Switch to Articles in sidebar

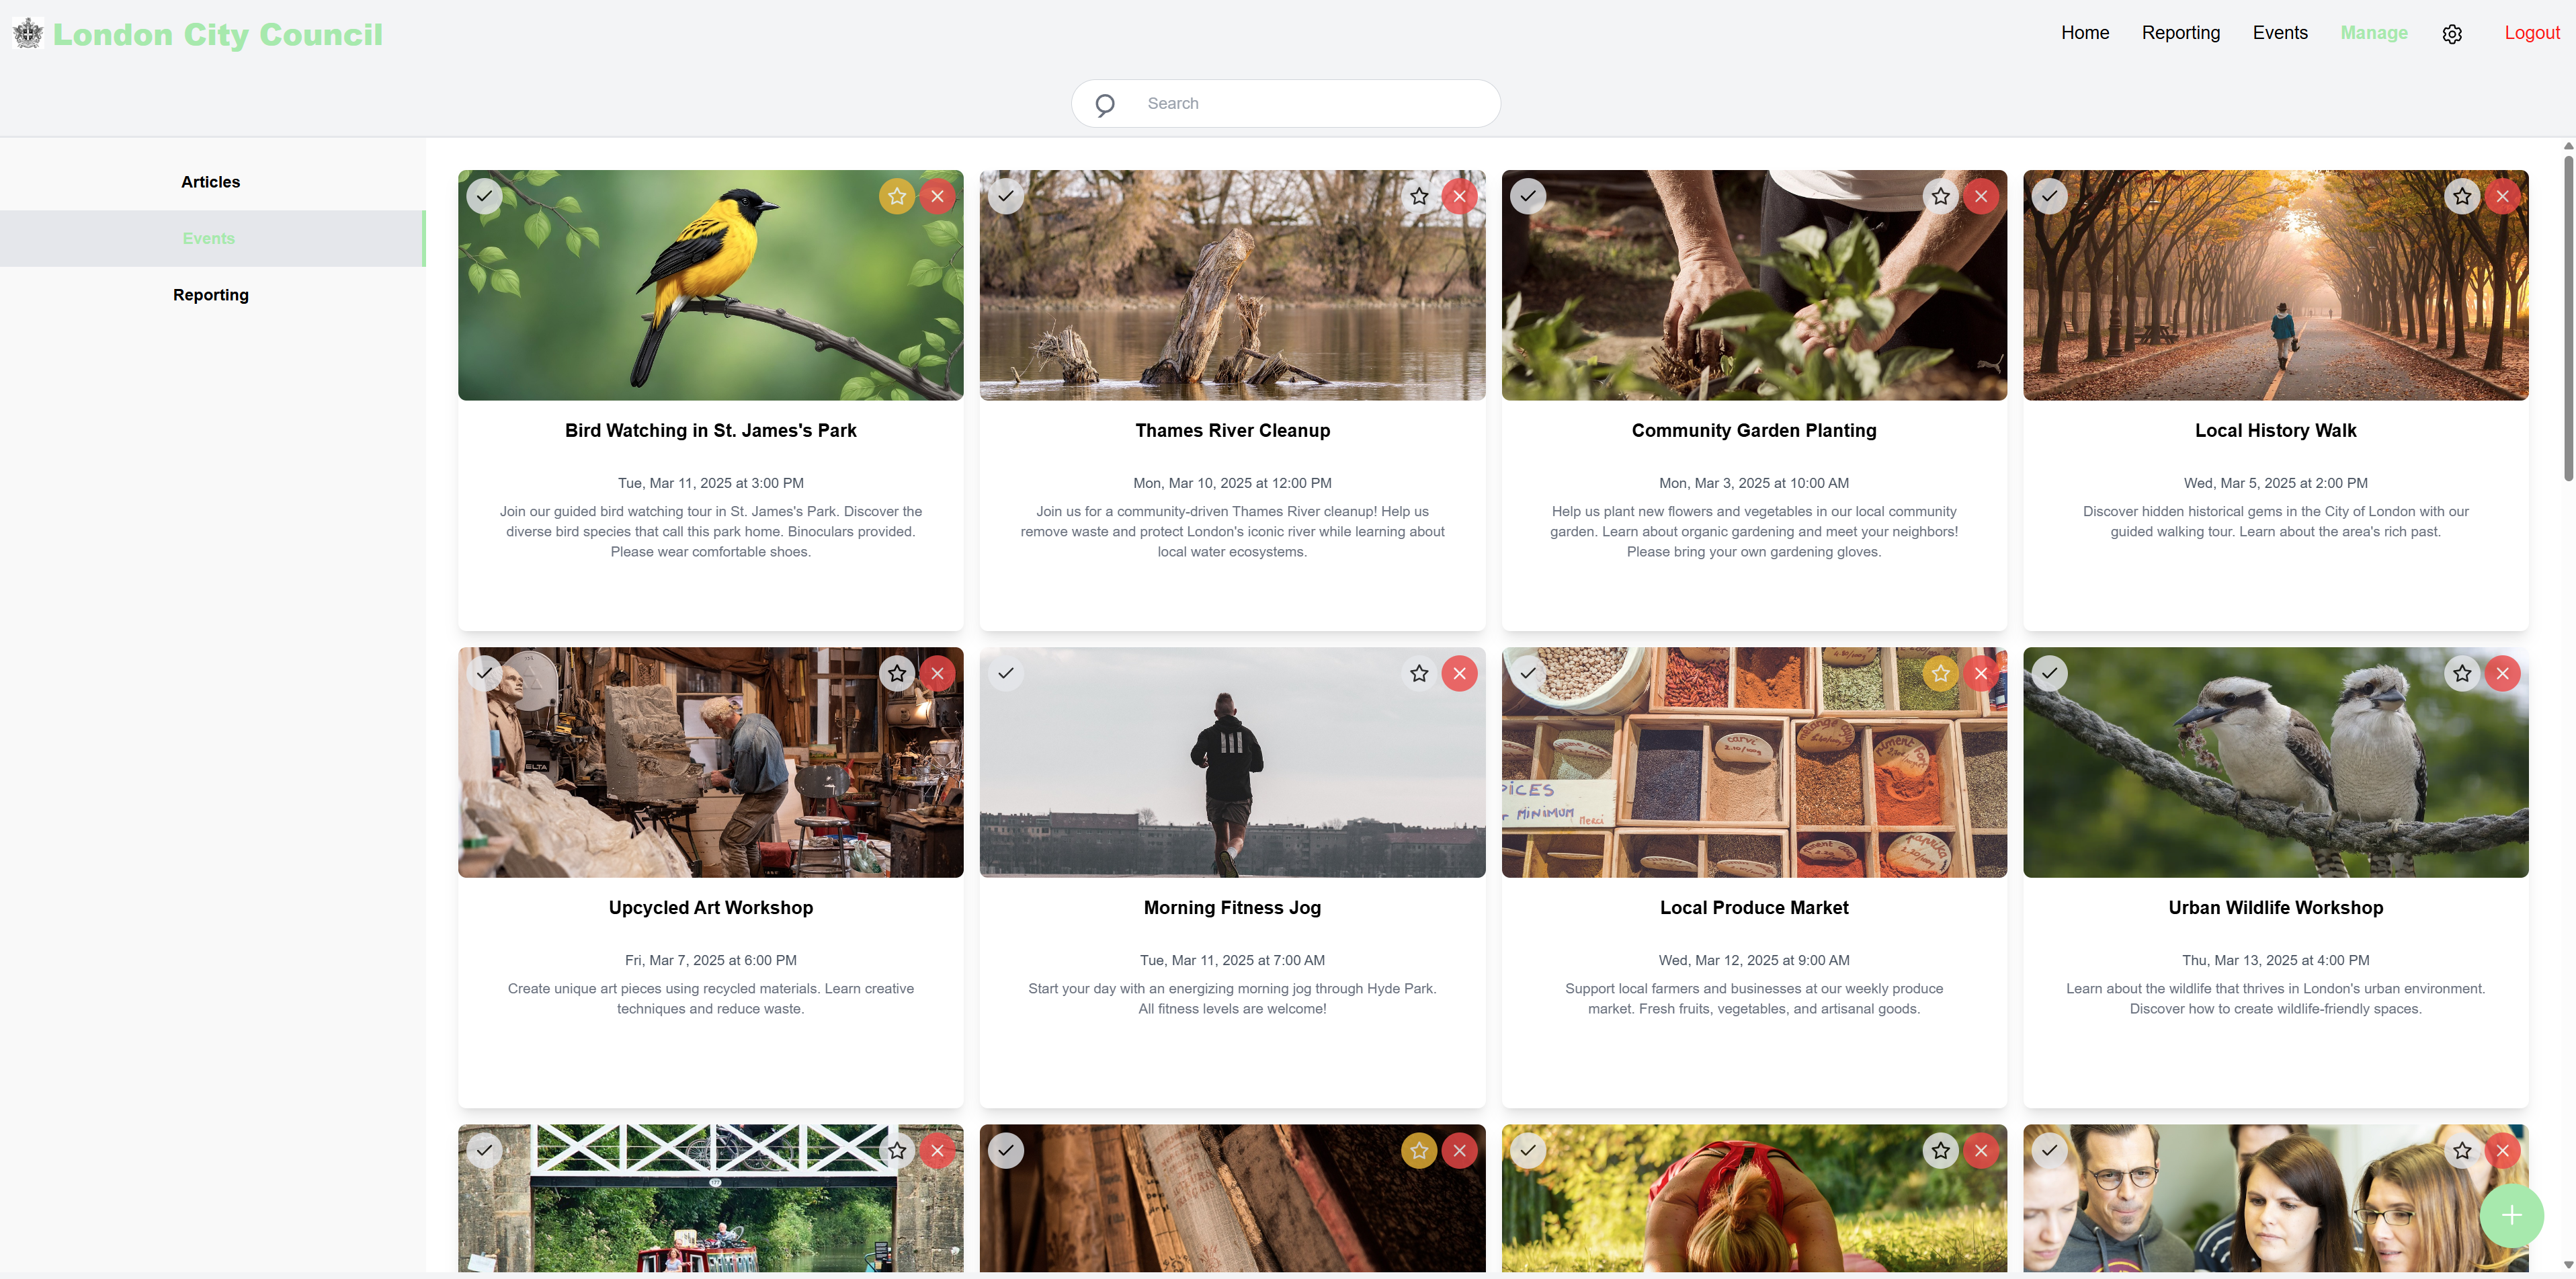(x=211, y=182)
